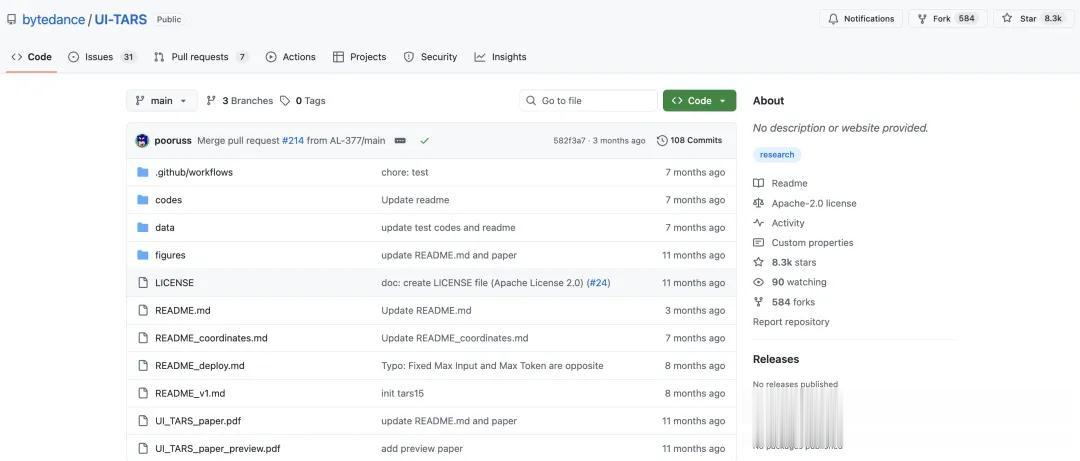1080x461 pixels.
Task: Open the Notifications subscription button
Action: coord(860,19)
